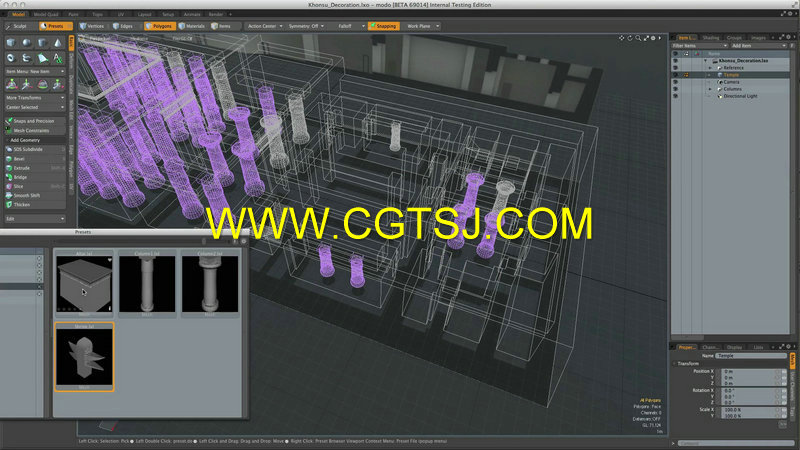800x450 pixels.
Task: Open the Shading tab in right panel
Action: pyautogui.click(x=710, y=38)
